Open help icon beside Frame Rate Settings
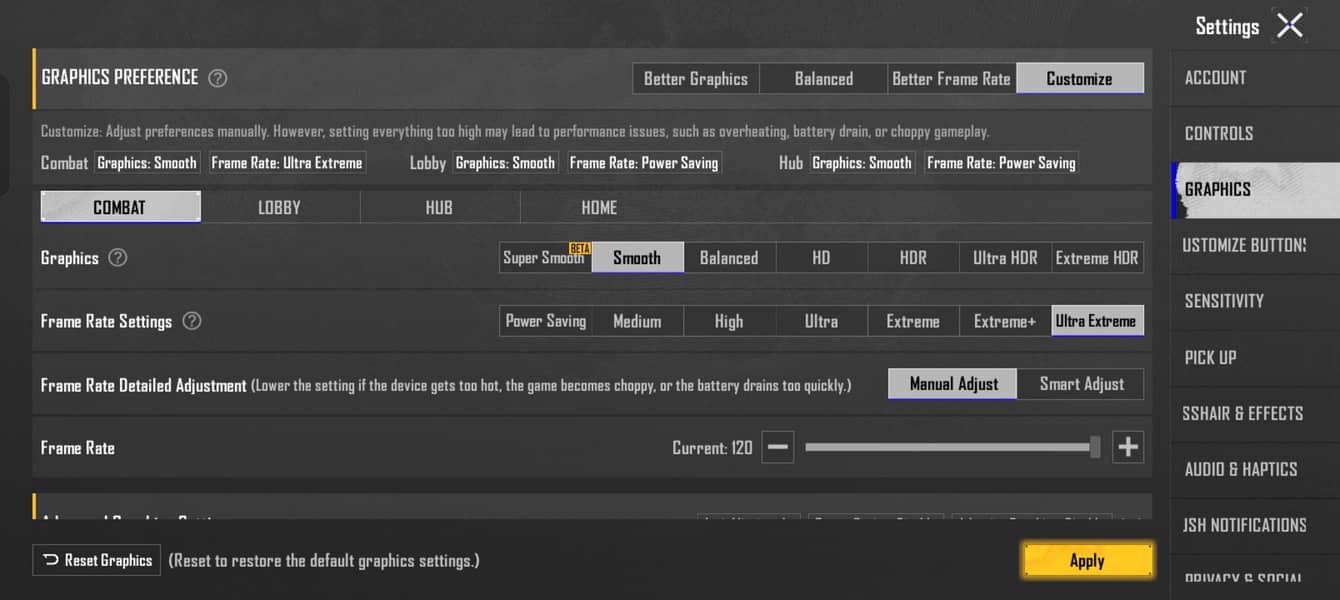This screenshot has height=600, width=1340. click(192, 321)
